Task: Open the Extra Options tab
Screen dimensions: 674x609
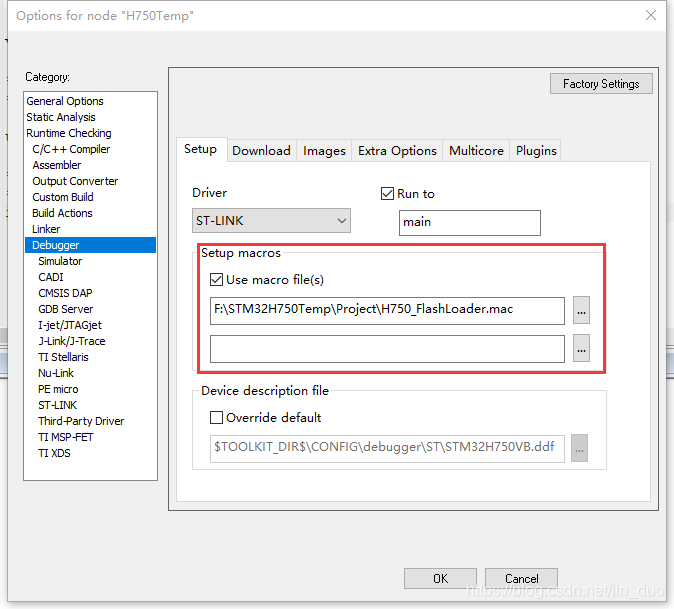Action: [397, 151]
